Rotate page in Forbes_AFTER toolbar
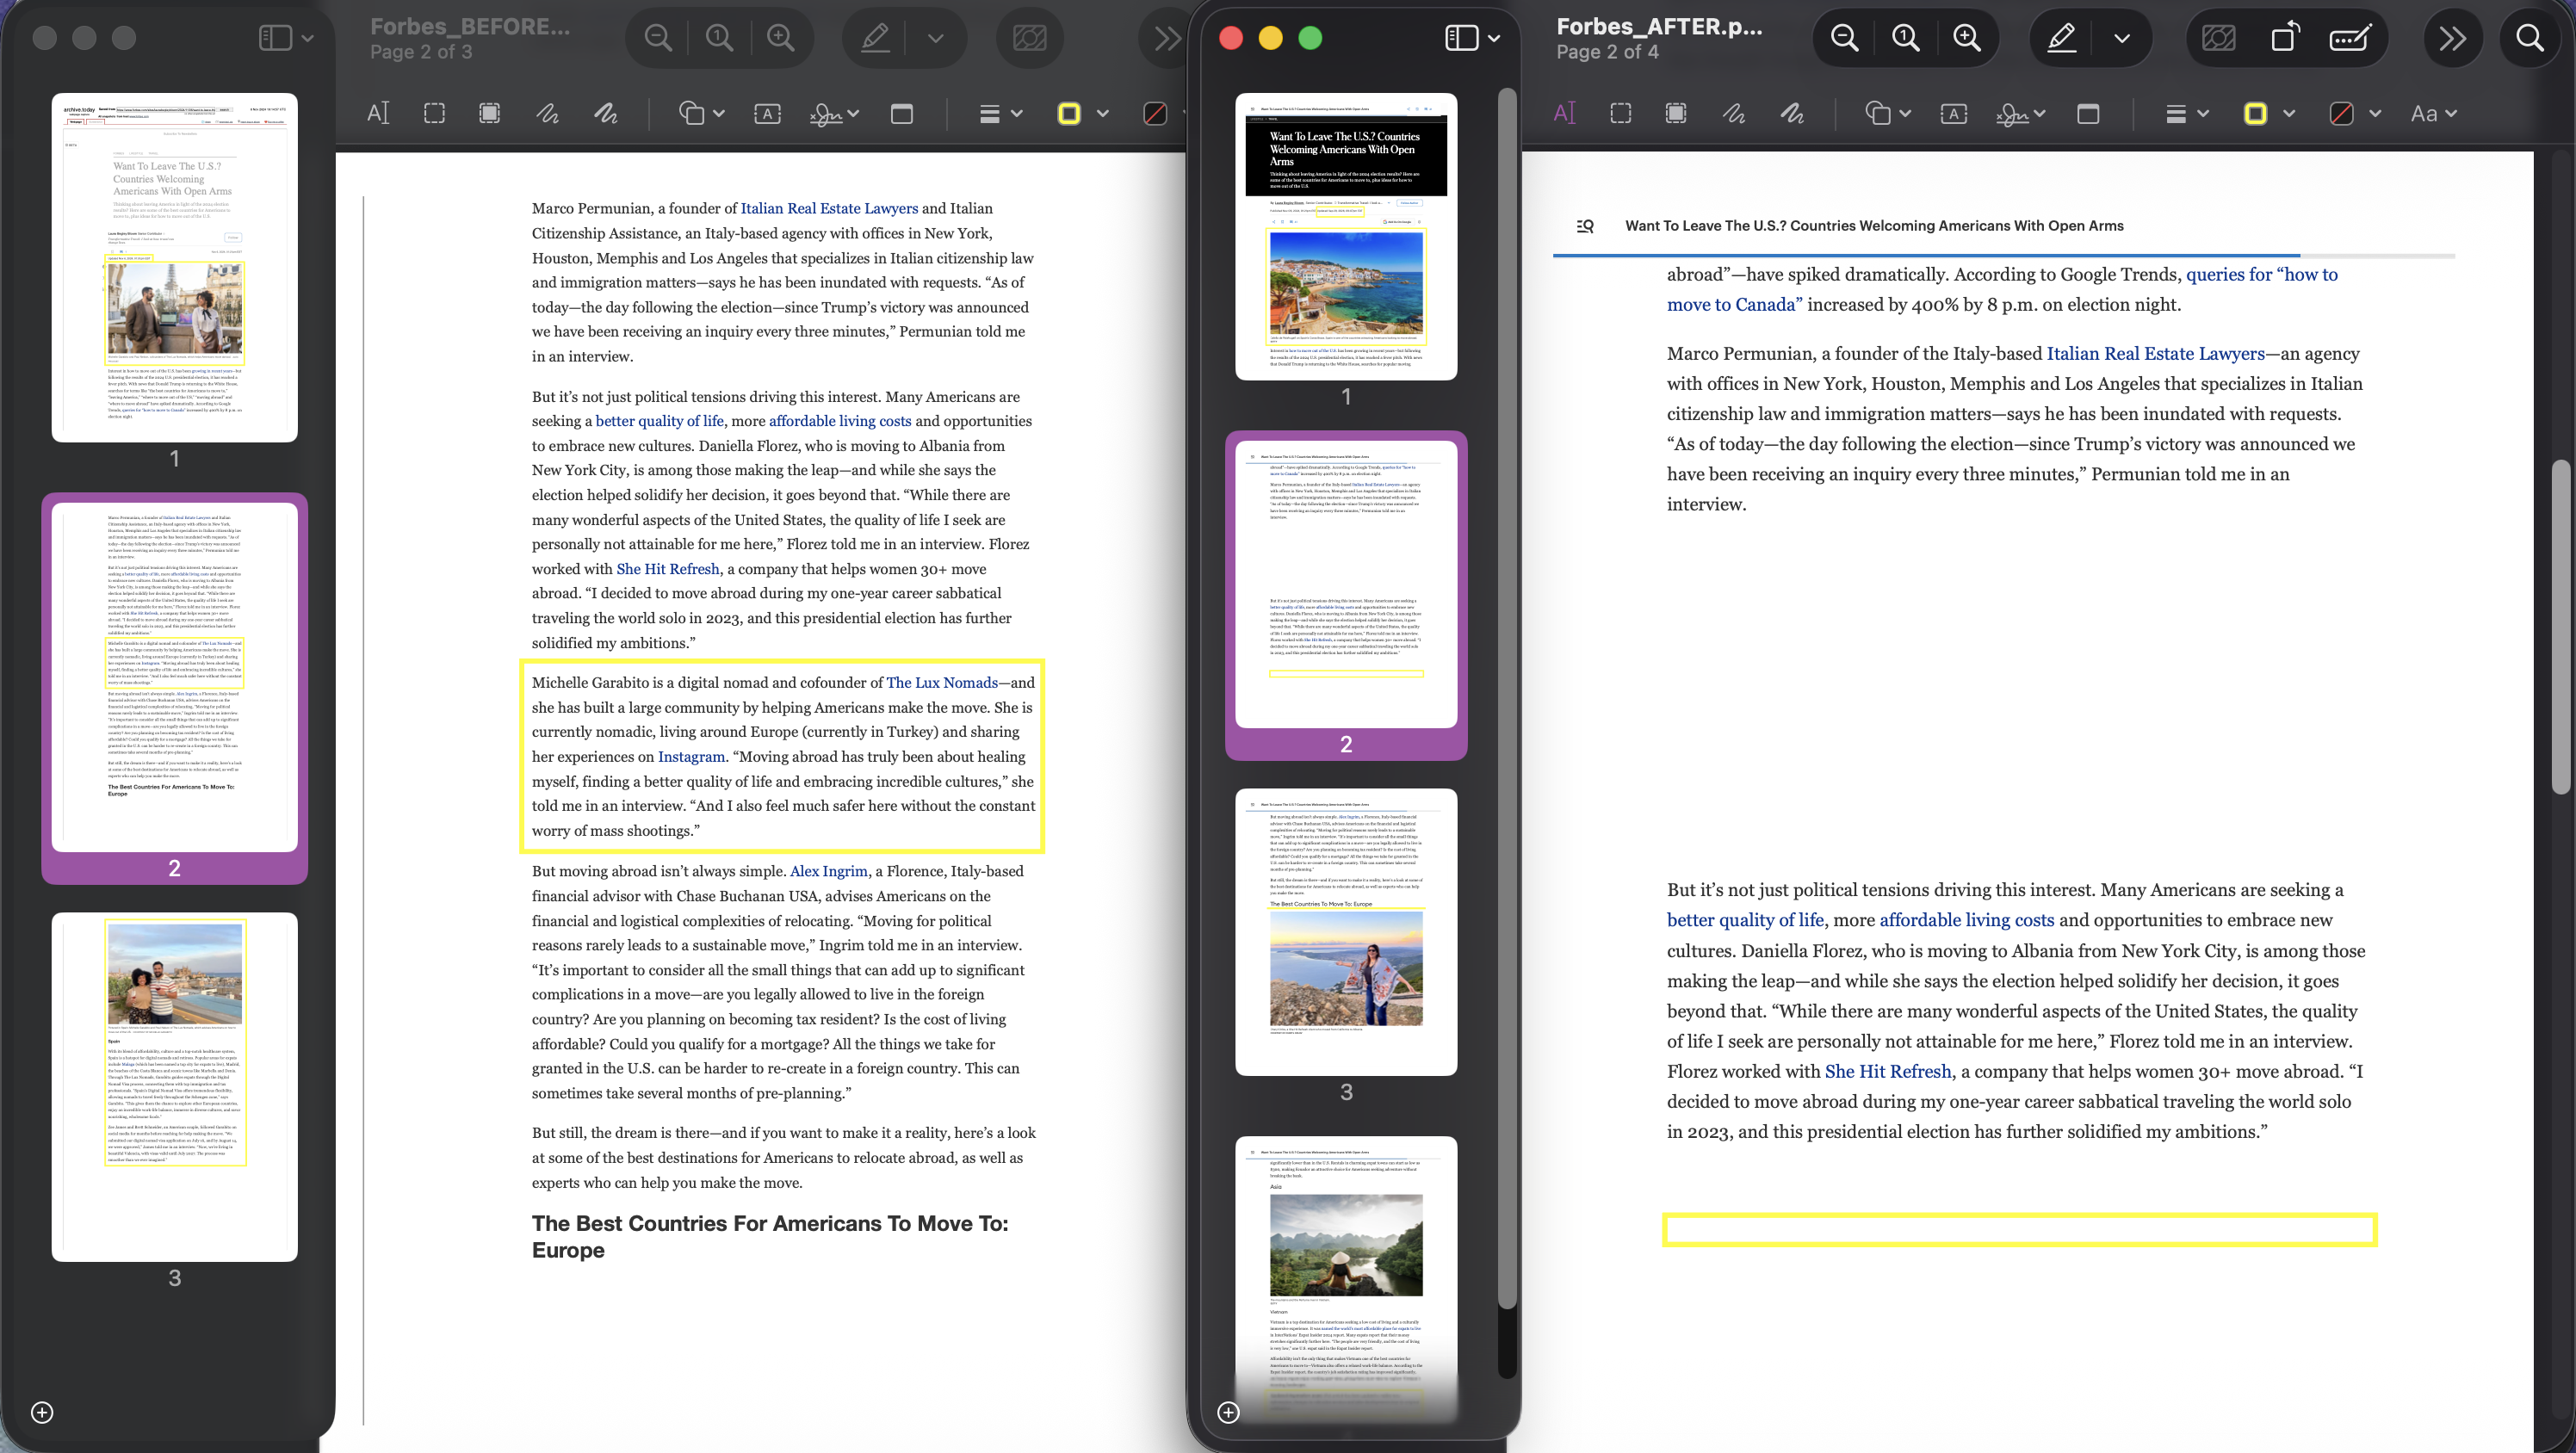This screenshot has width=2576, height=1453. [x=2285, y=38]
